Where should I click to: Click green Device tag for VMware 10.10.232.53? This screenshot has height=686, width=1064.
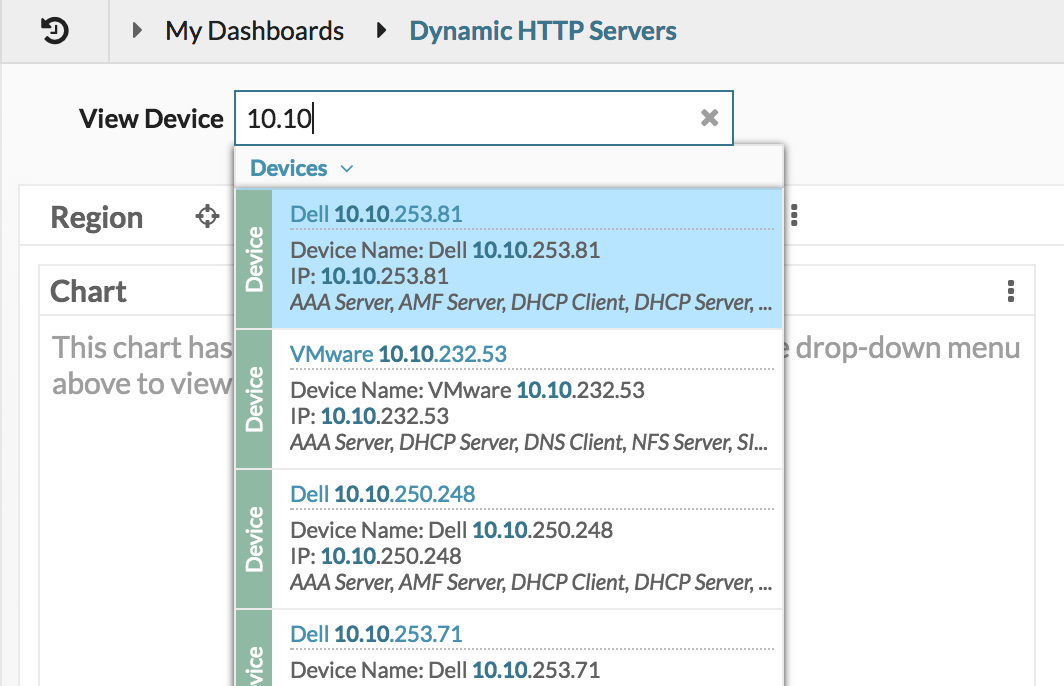tap(254, 399)
